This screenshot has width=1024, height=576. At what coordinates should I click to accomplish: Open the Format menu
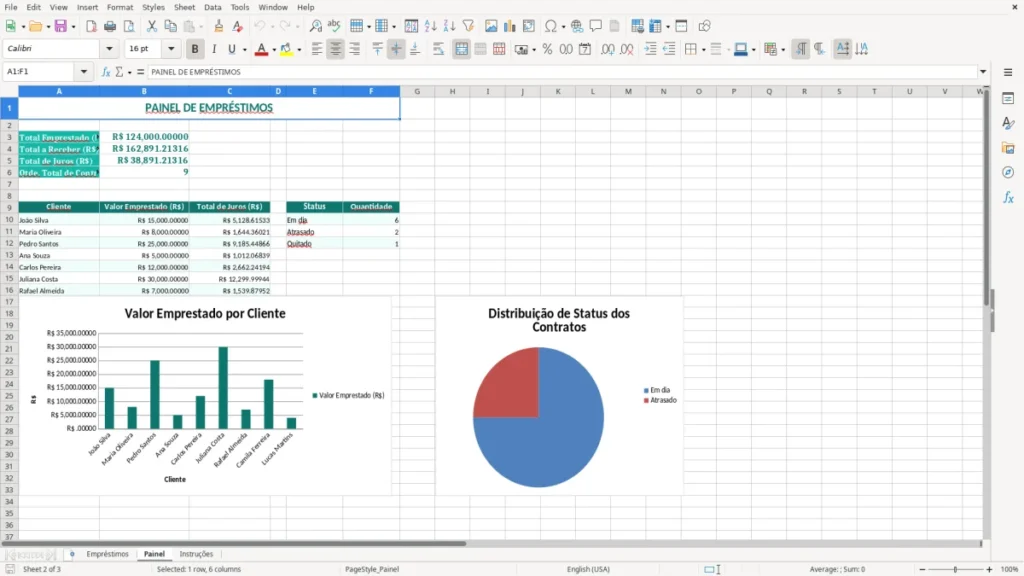point(120,7)
